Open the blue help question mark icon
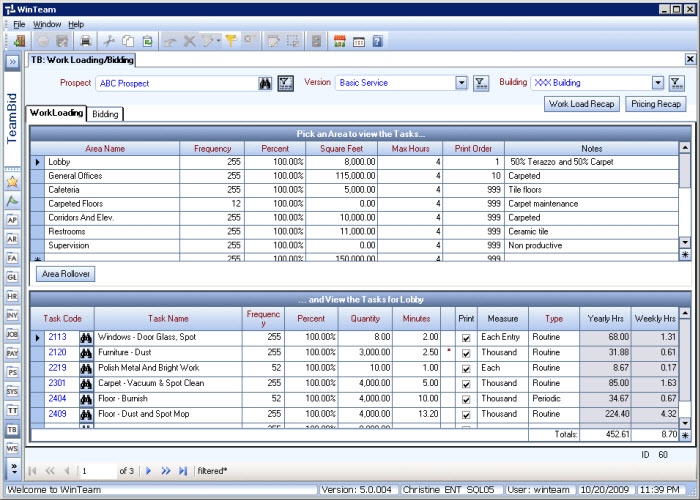Image resolution: width=700 pixels, height=500 pixels. pyautogui.click(x=378, y=42)
